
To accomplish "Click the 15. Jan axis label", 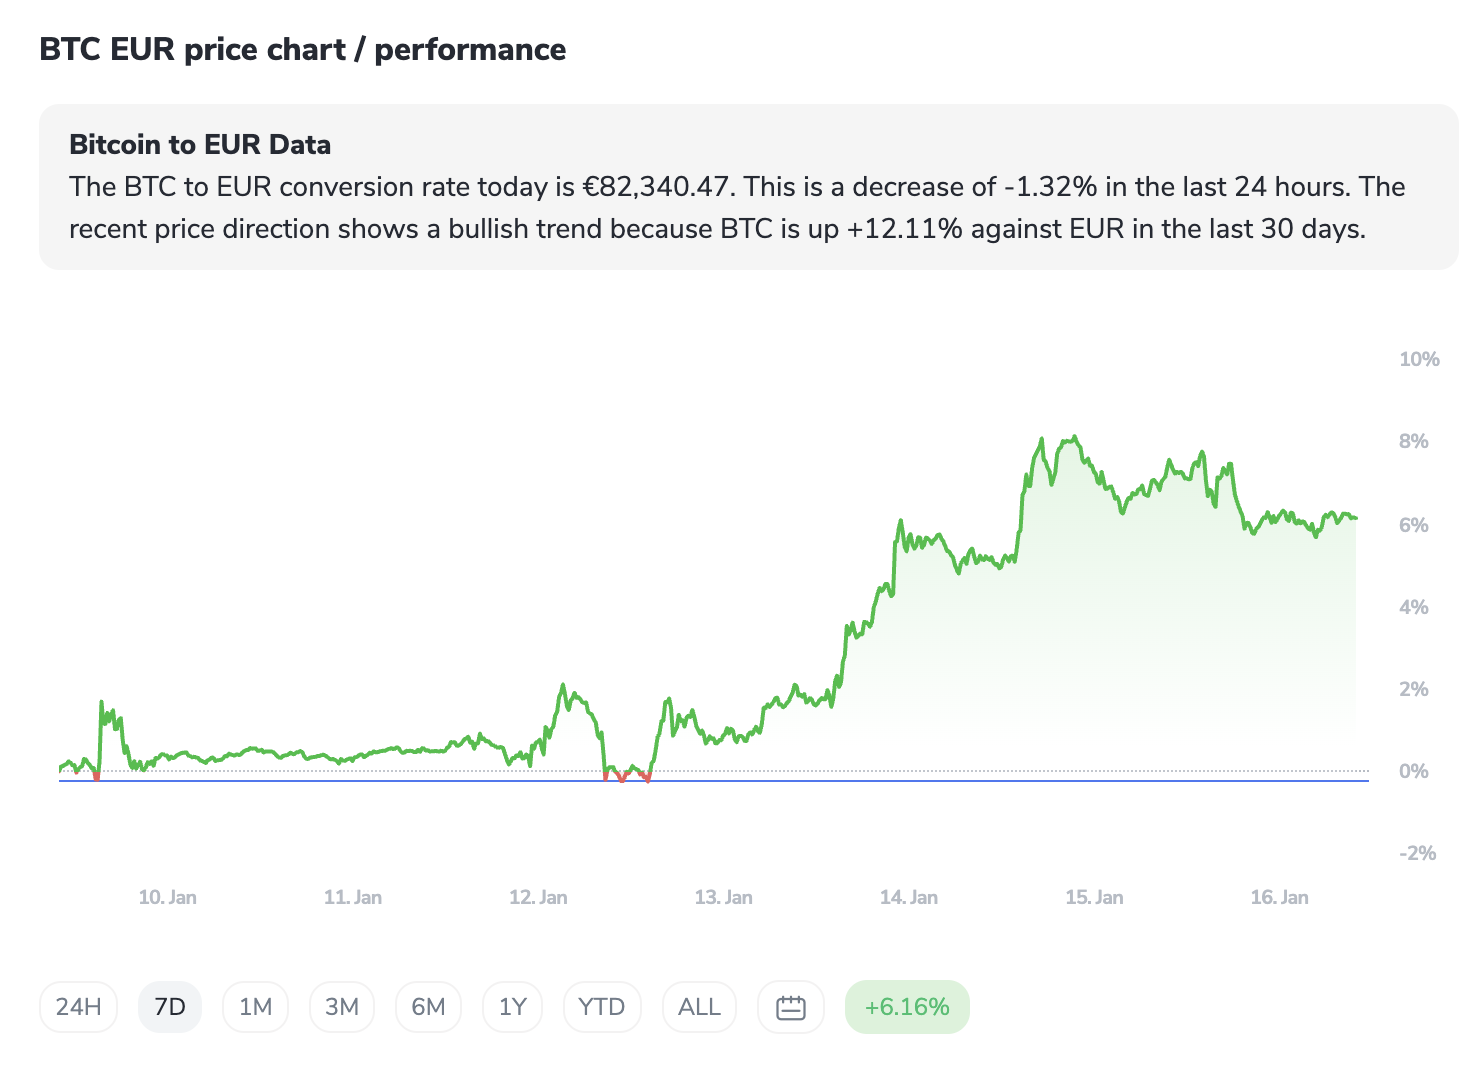I will click(1094, 897).
